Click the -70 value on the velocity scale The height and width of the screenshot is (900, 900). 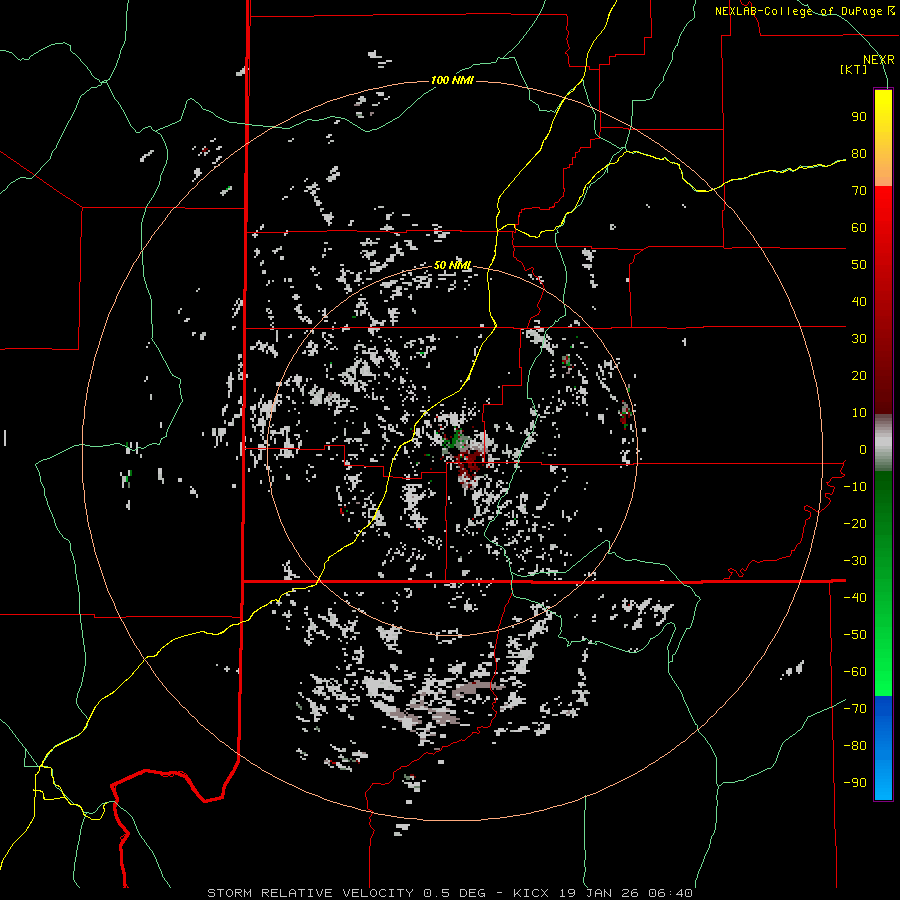[x=855, y=709]
